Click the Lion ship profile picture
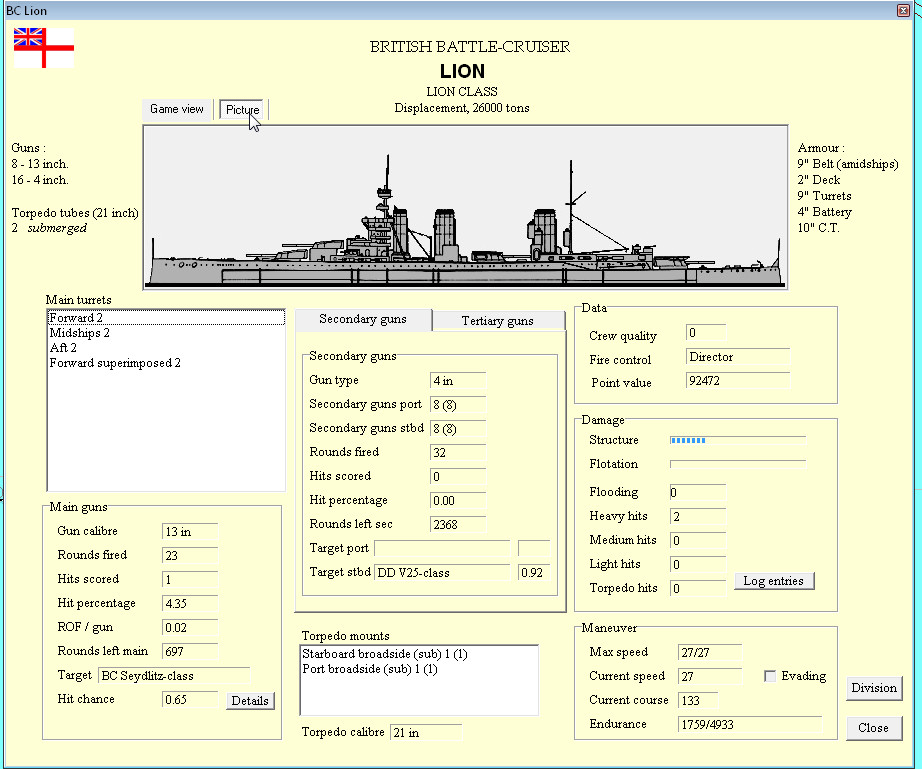922x769 pixels. pyautogui.click(x=465, y=208)
